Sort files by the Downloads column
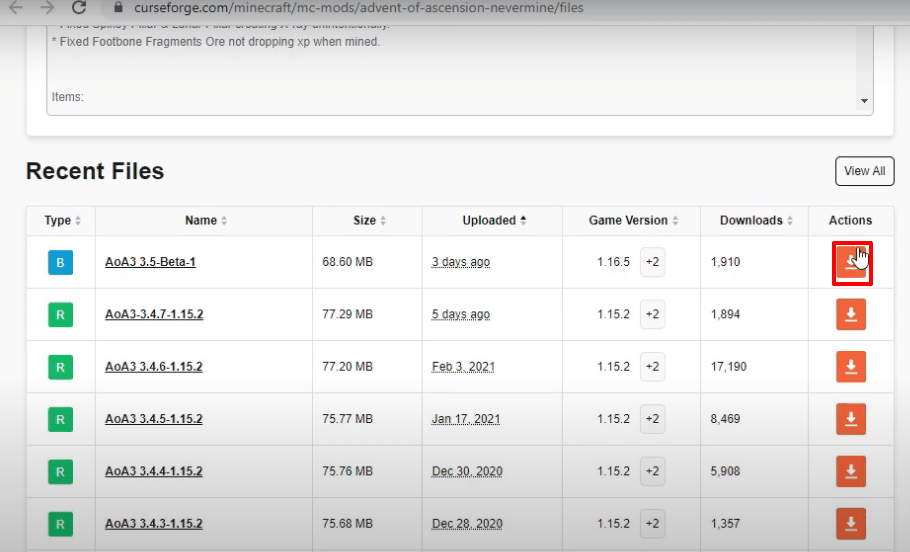 [x=756, y=221]
